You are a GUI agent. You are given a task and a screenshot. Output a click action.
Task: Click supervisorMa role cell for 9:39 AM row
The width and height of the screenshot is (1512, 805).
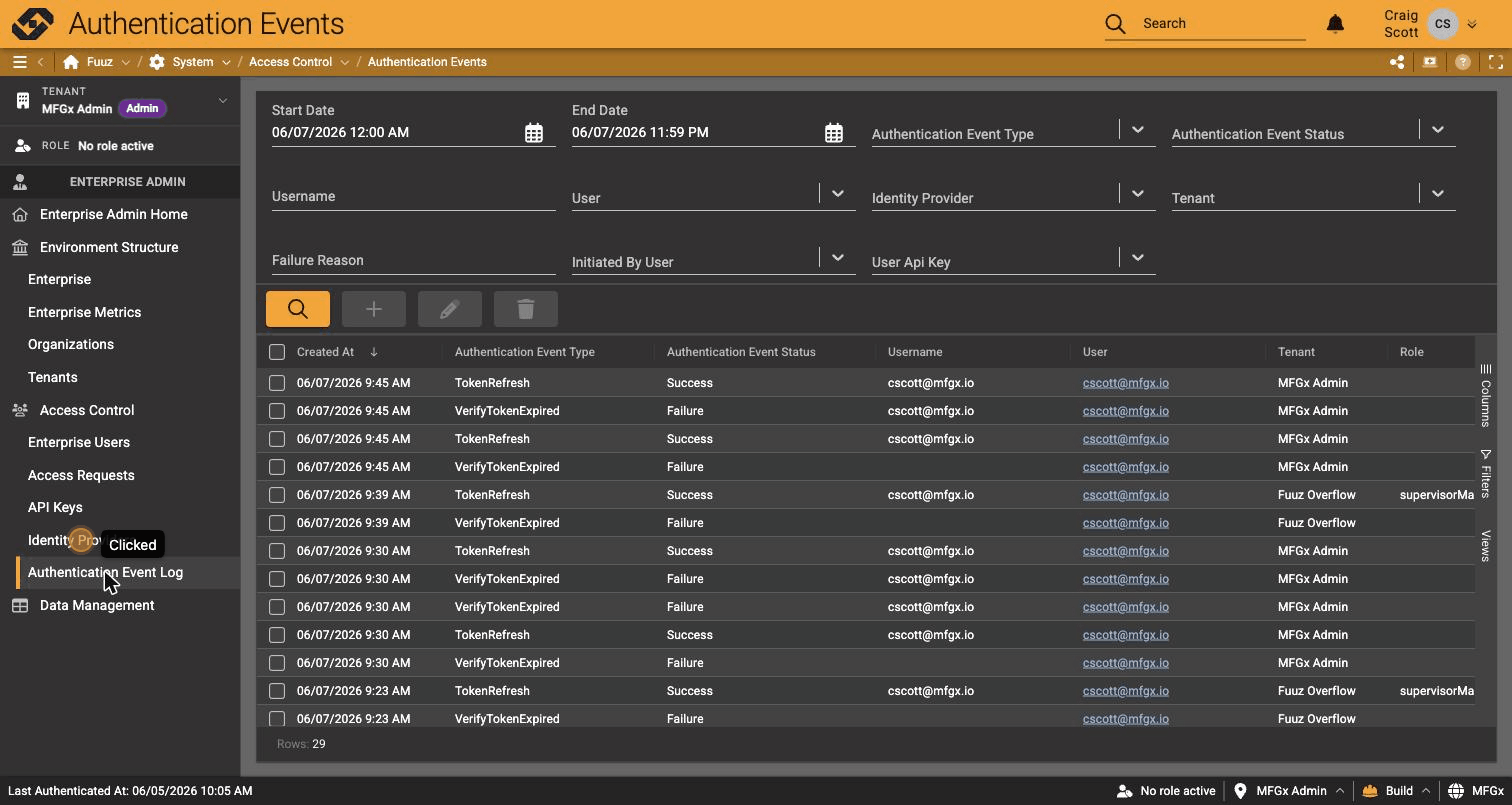1437,495
